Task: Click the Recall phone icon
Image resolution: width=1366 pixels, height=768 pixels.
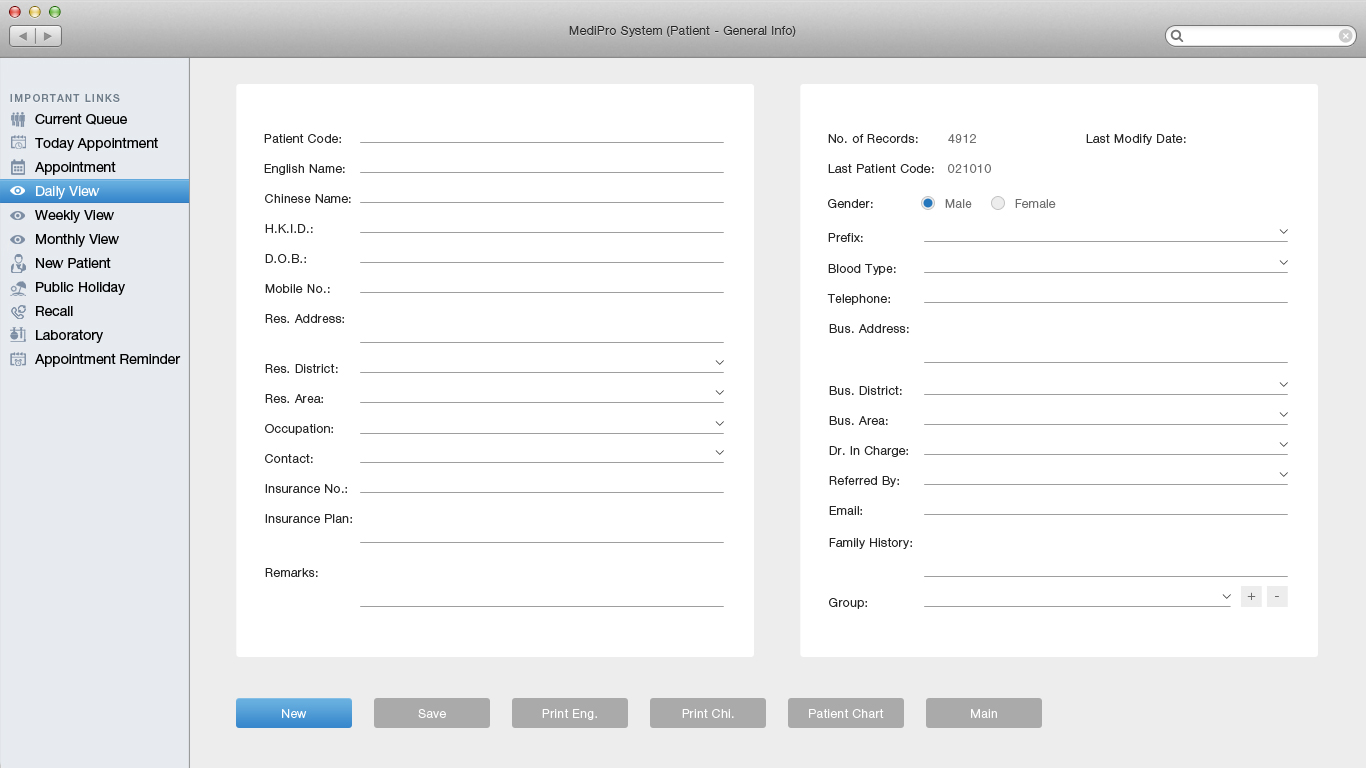Action: click(x=18, y=311)
